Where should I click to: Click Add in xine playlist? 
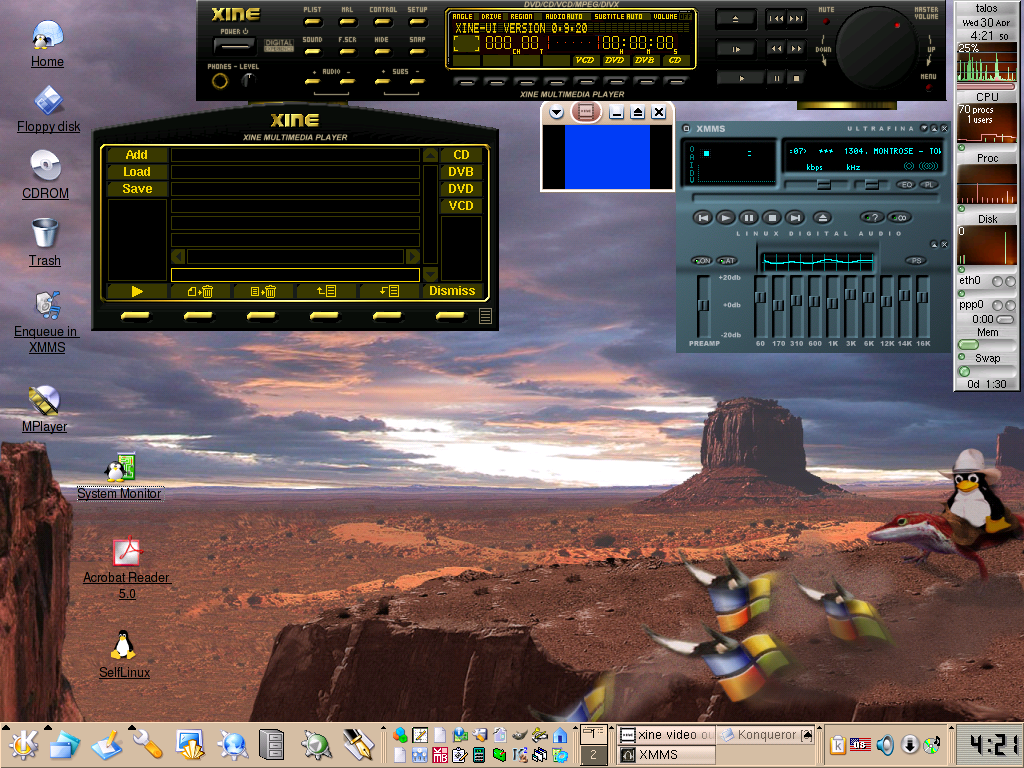pos(136,155)
